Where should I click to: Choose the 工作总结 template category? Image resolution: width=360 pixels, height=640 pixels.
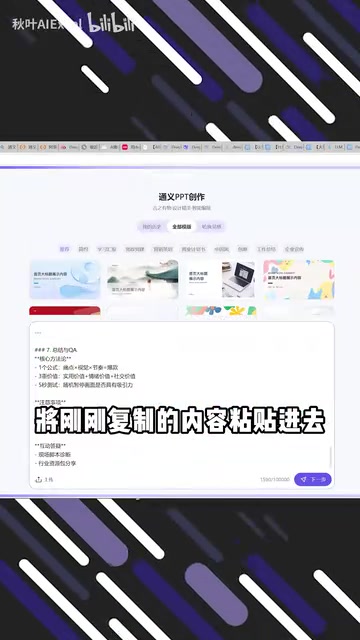coord(266,249)
